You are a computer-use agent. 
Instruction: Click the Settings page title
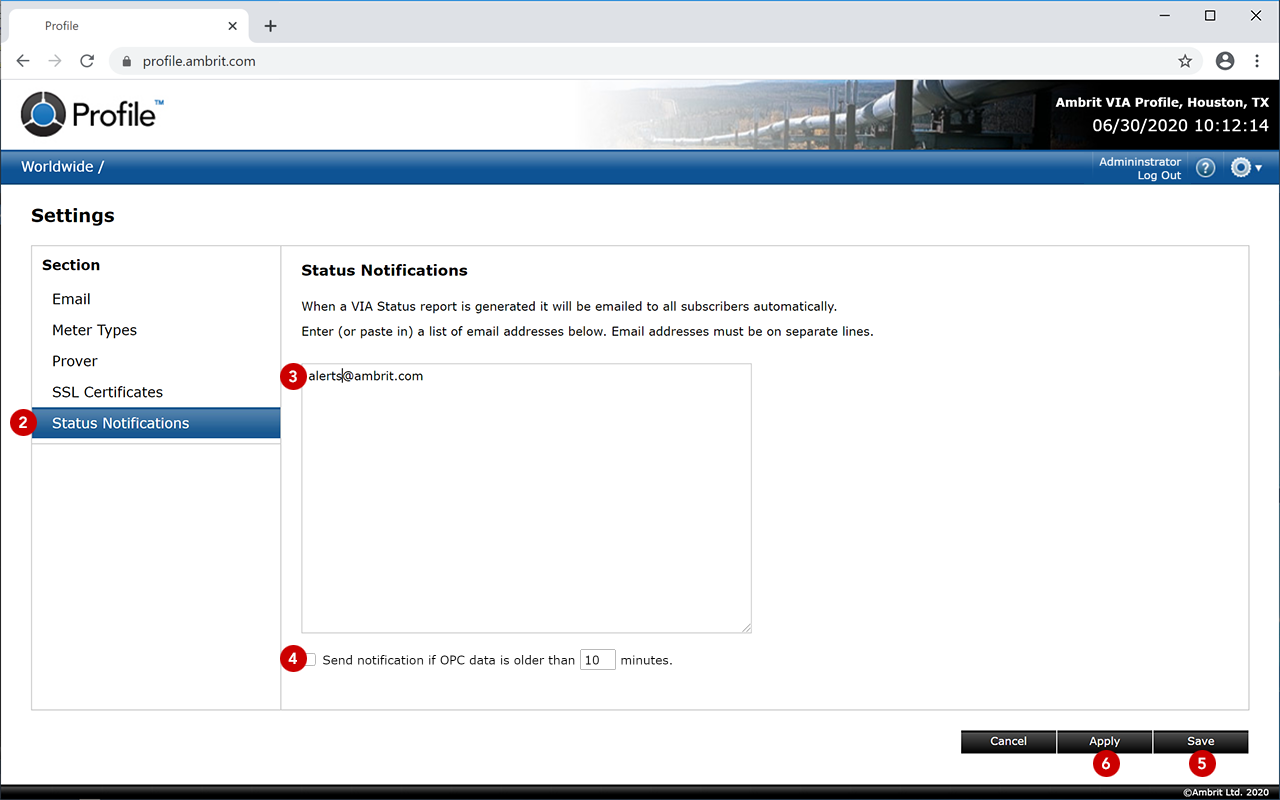[73, 215]
